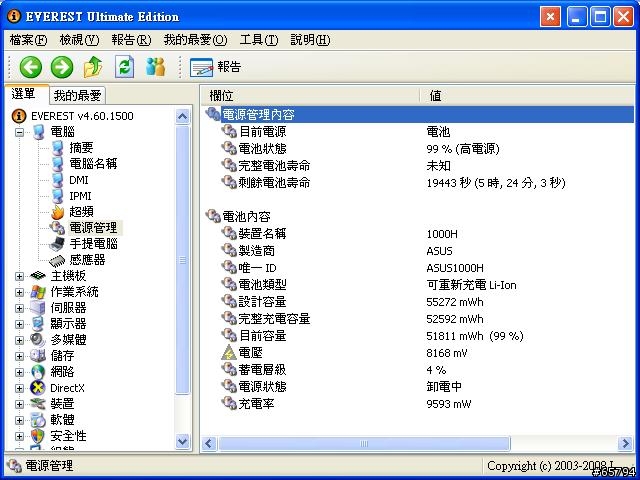
Task: Click the 儲存 storage drive icon
Action: [x=38, y=356]
